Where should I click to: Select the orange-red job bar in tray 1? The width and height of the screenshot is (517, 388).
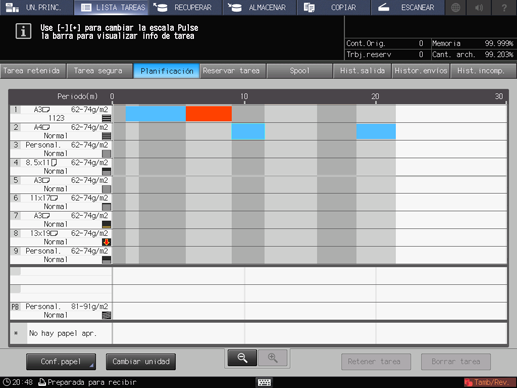[209, 114]
